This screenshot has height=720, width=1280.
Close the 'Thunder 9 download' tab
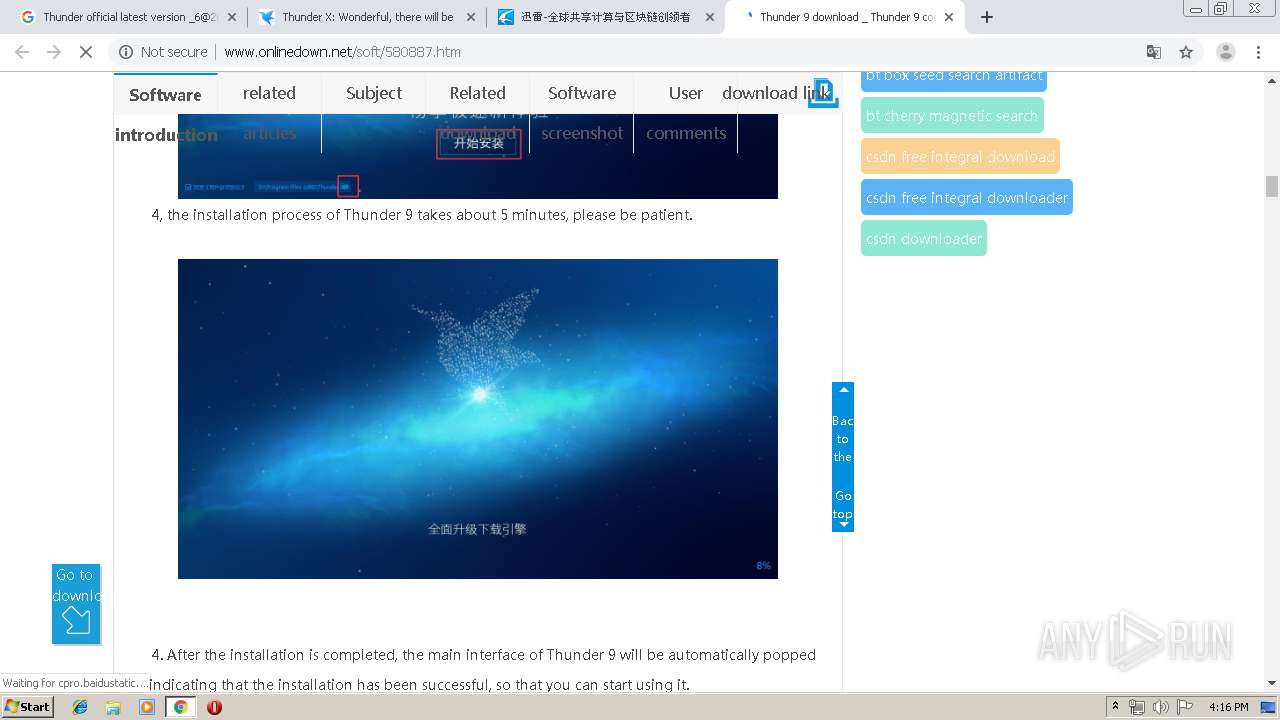tap(949, 17)
